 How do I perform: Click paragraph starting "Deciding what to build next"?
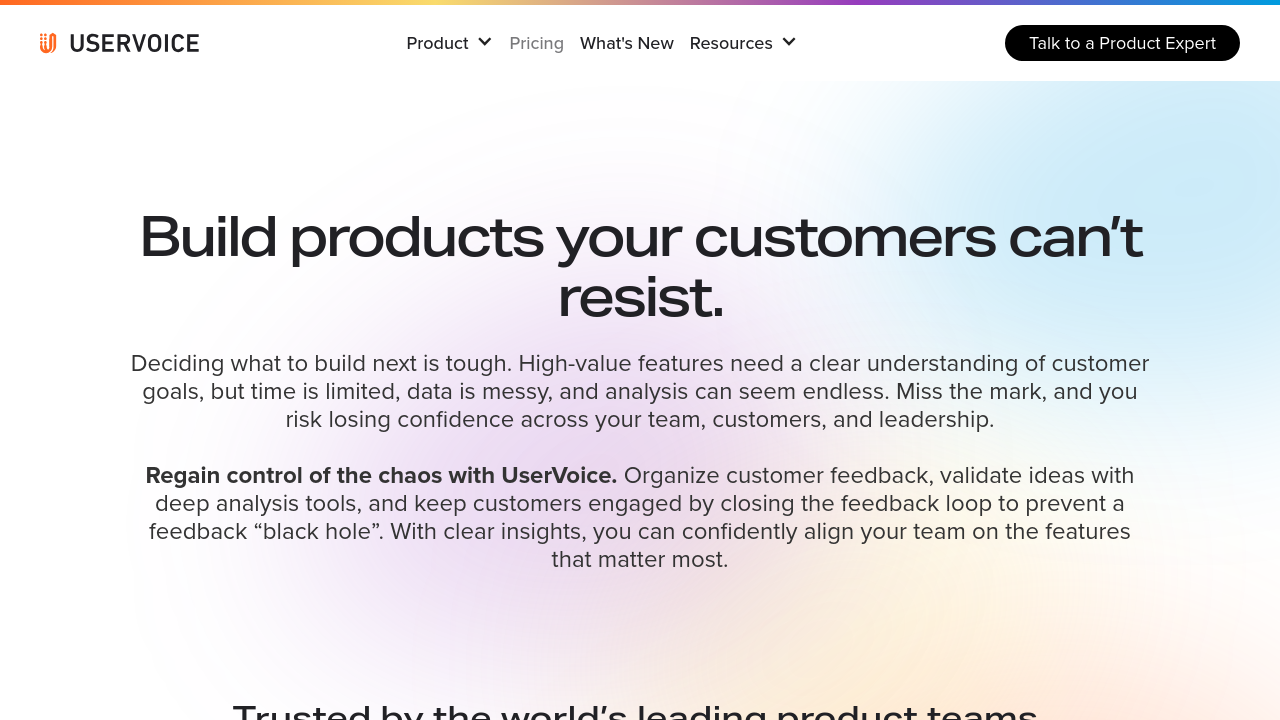640,391
